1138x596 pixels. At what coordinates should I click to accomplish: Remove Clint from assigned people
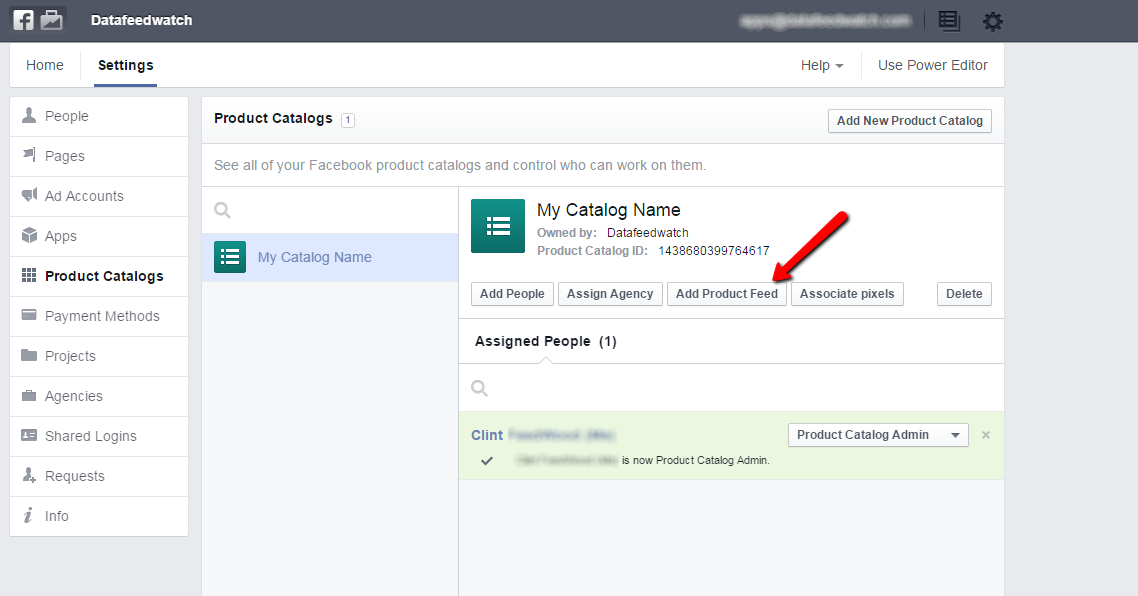(986, 435)
